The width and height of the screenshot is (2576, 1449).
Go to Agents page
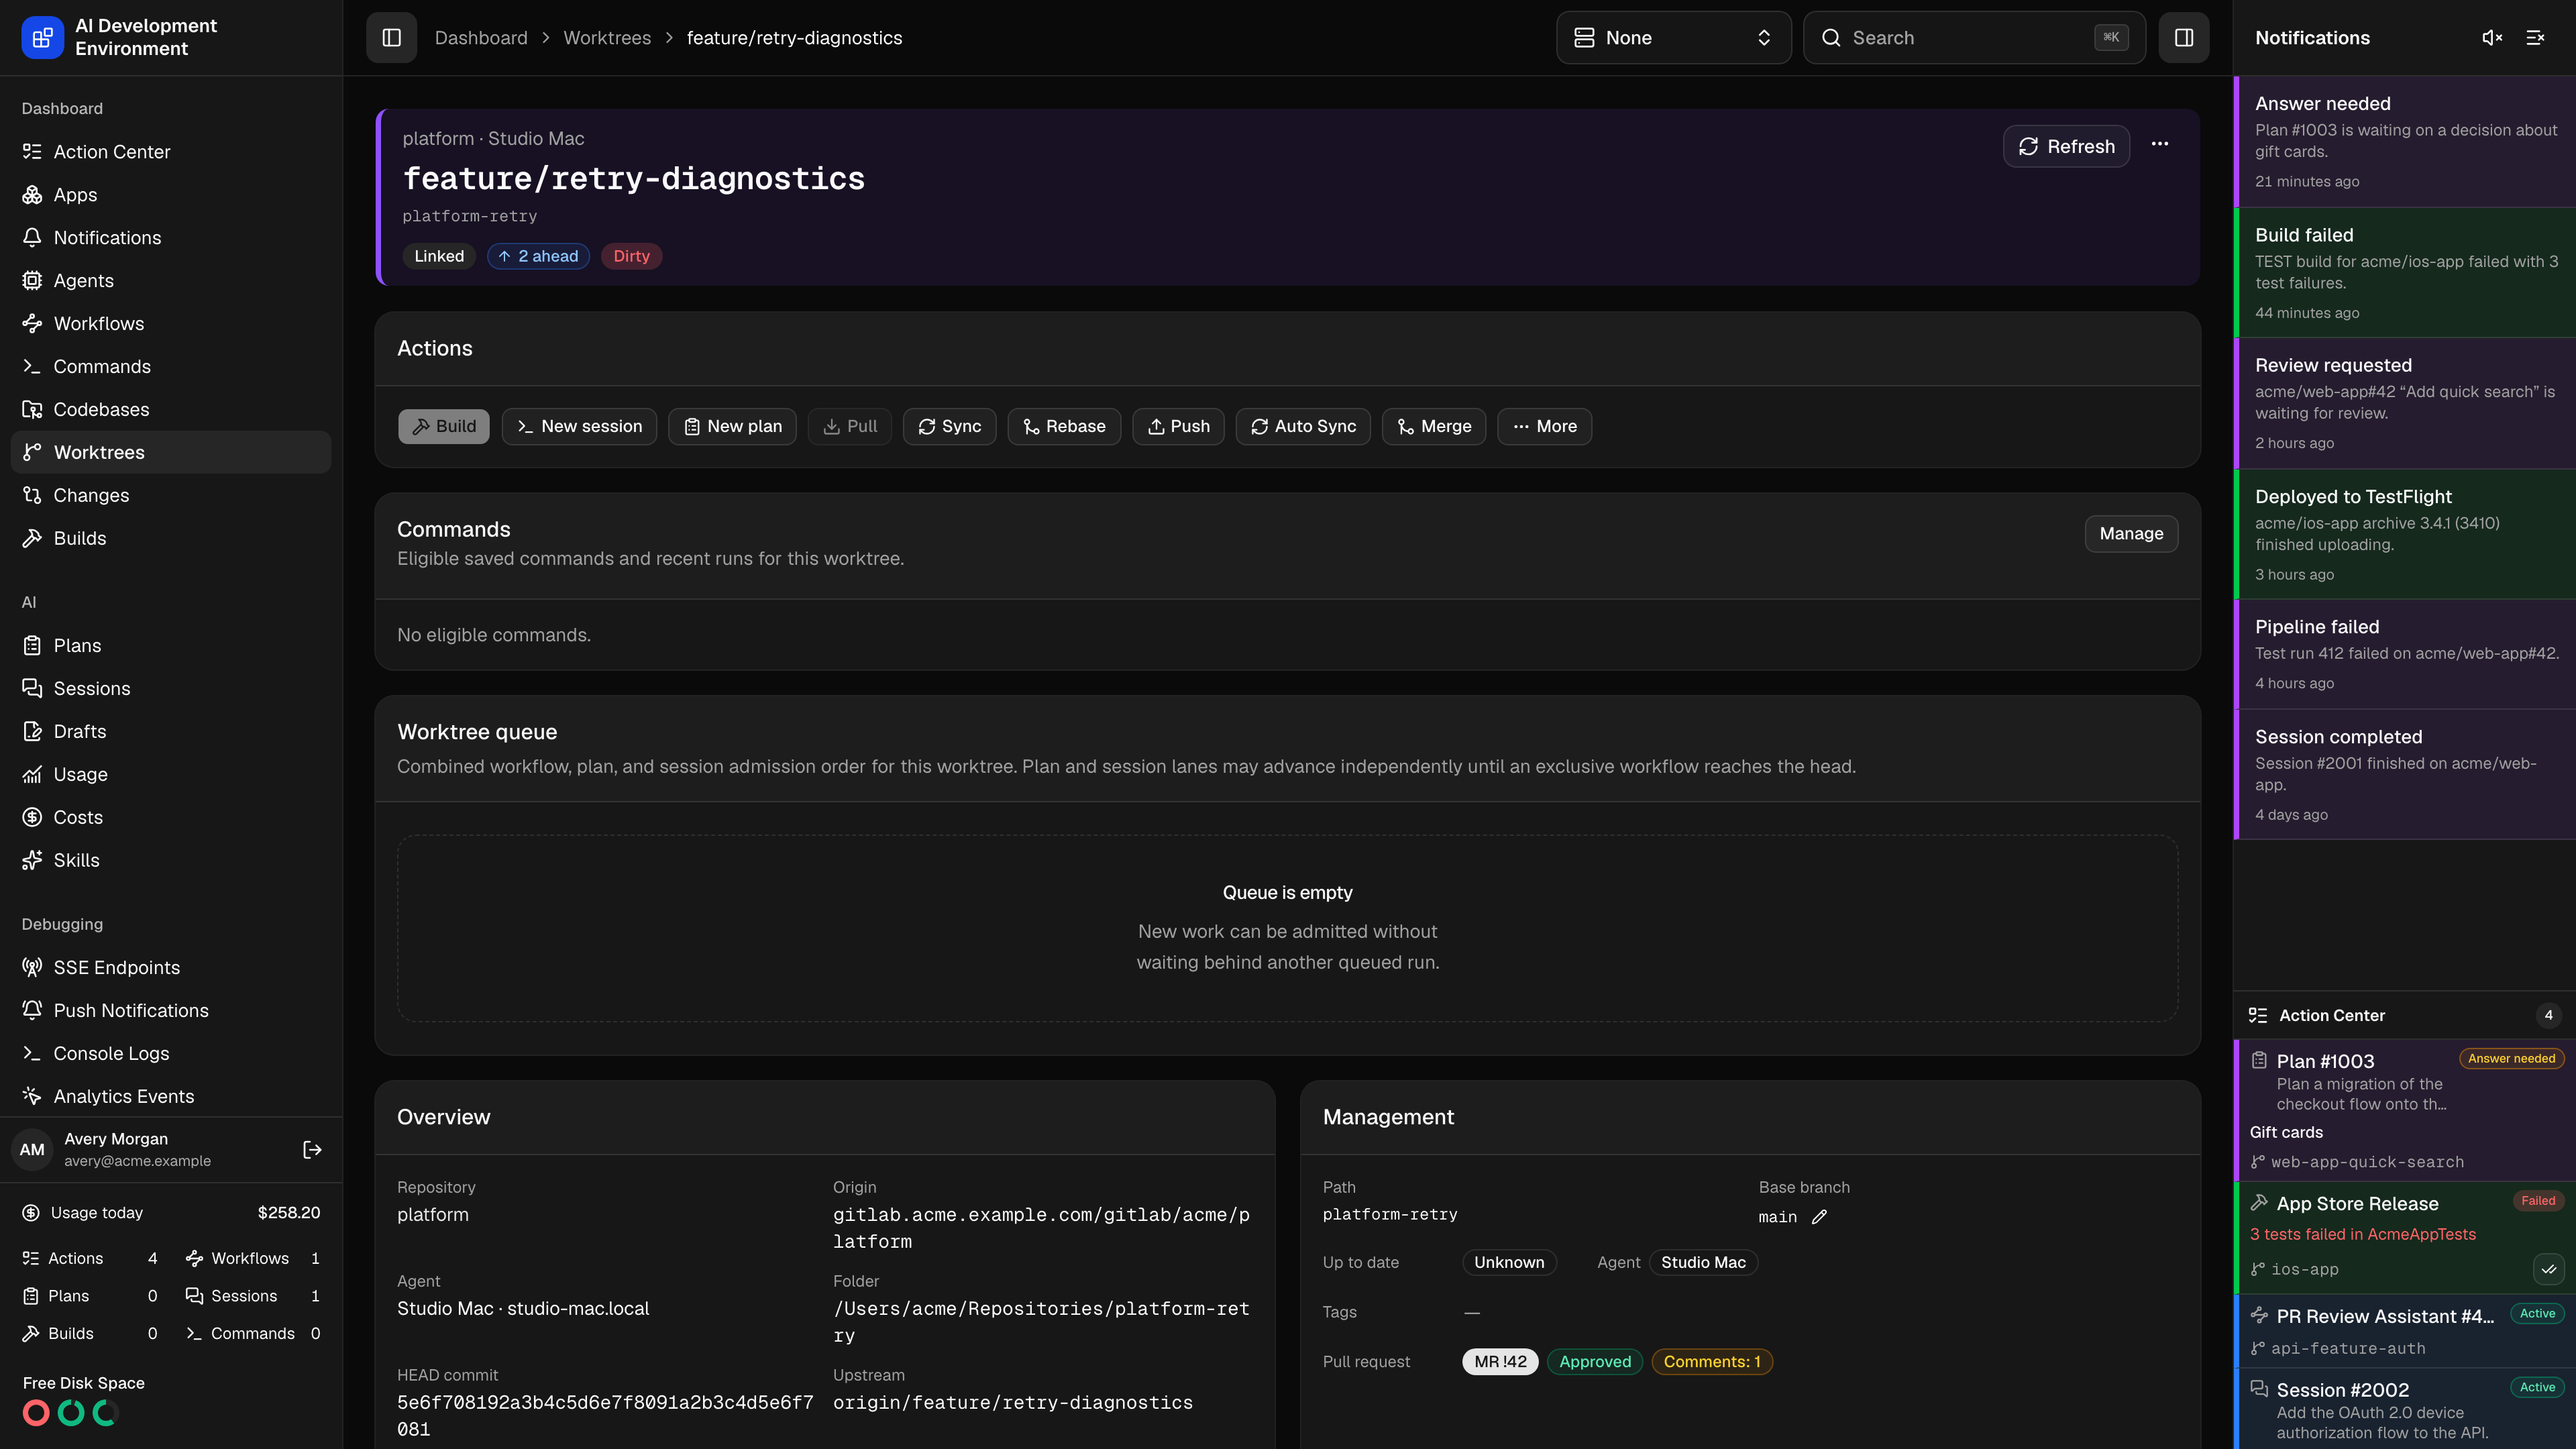(171, 281)
